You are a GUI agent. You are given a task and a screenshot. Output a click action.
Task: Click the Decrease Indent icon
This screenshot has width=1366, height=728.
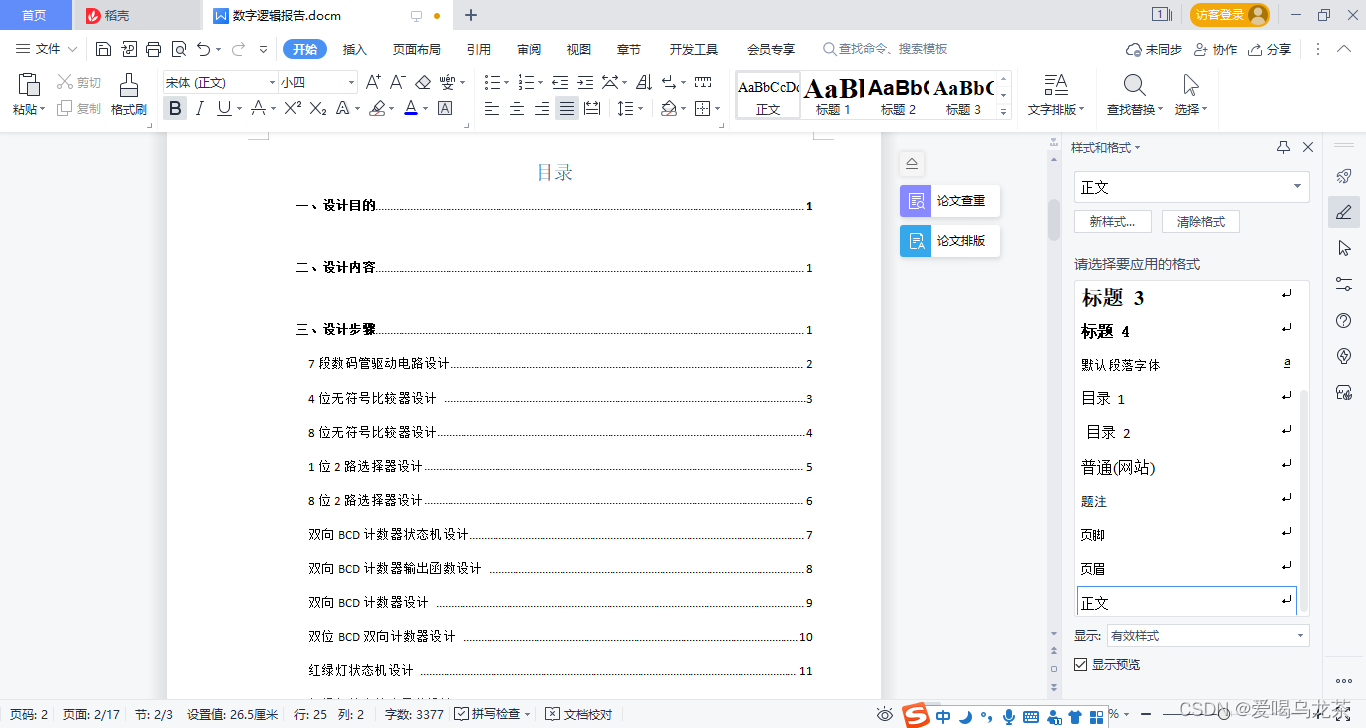[x=560, y=82]
